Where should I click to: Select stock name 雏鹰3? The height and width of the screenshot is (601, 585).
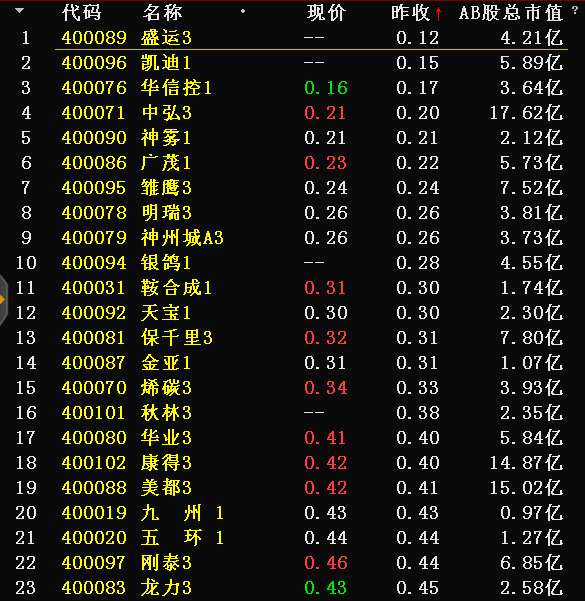point(166,188)
